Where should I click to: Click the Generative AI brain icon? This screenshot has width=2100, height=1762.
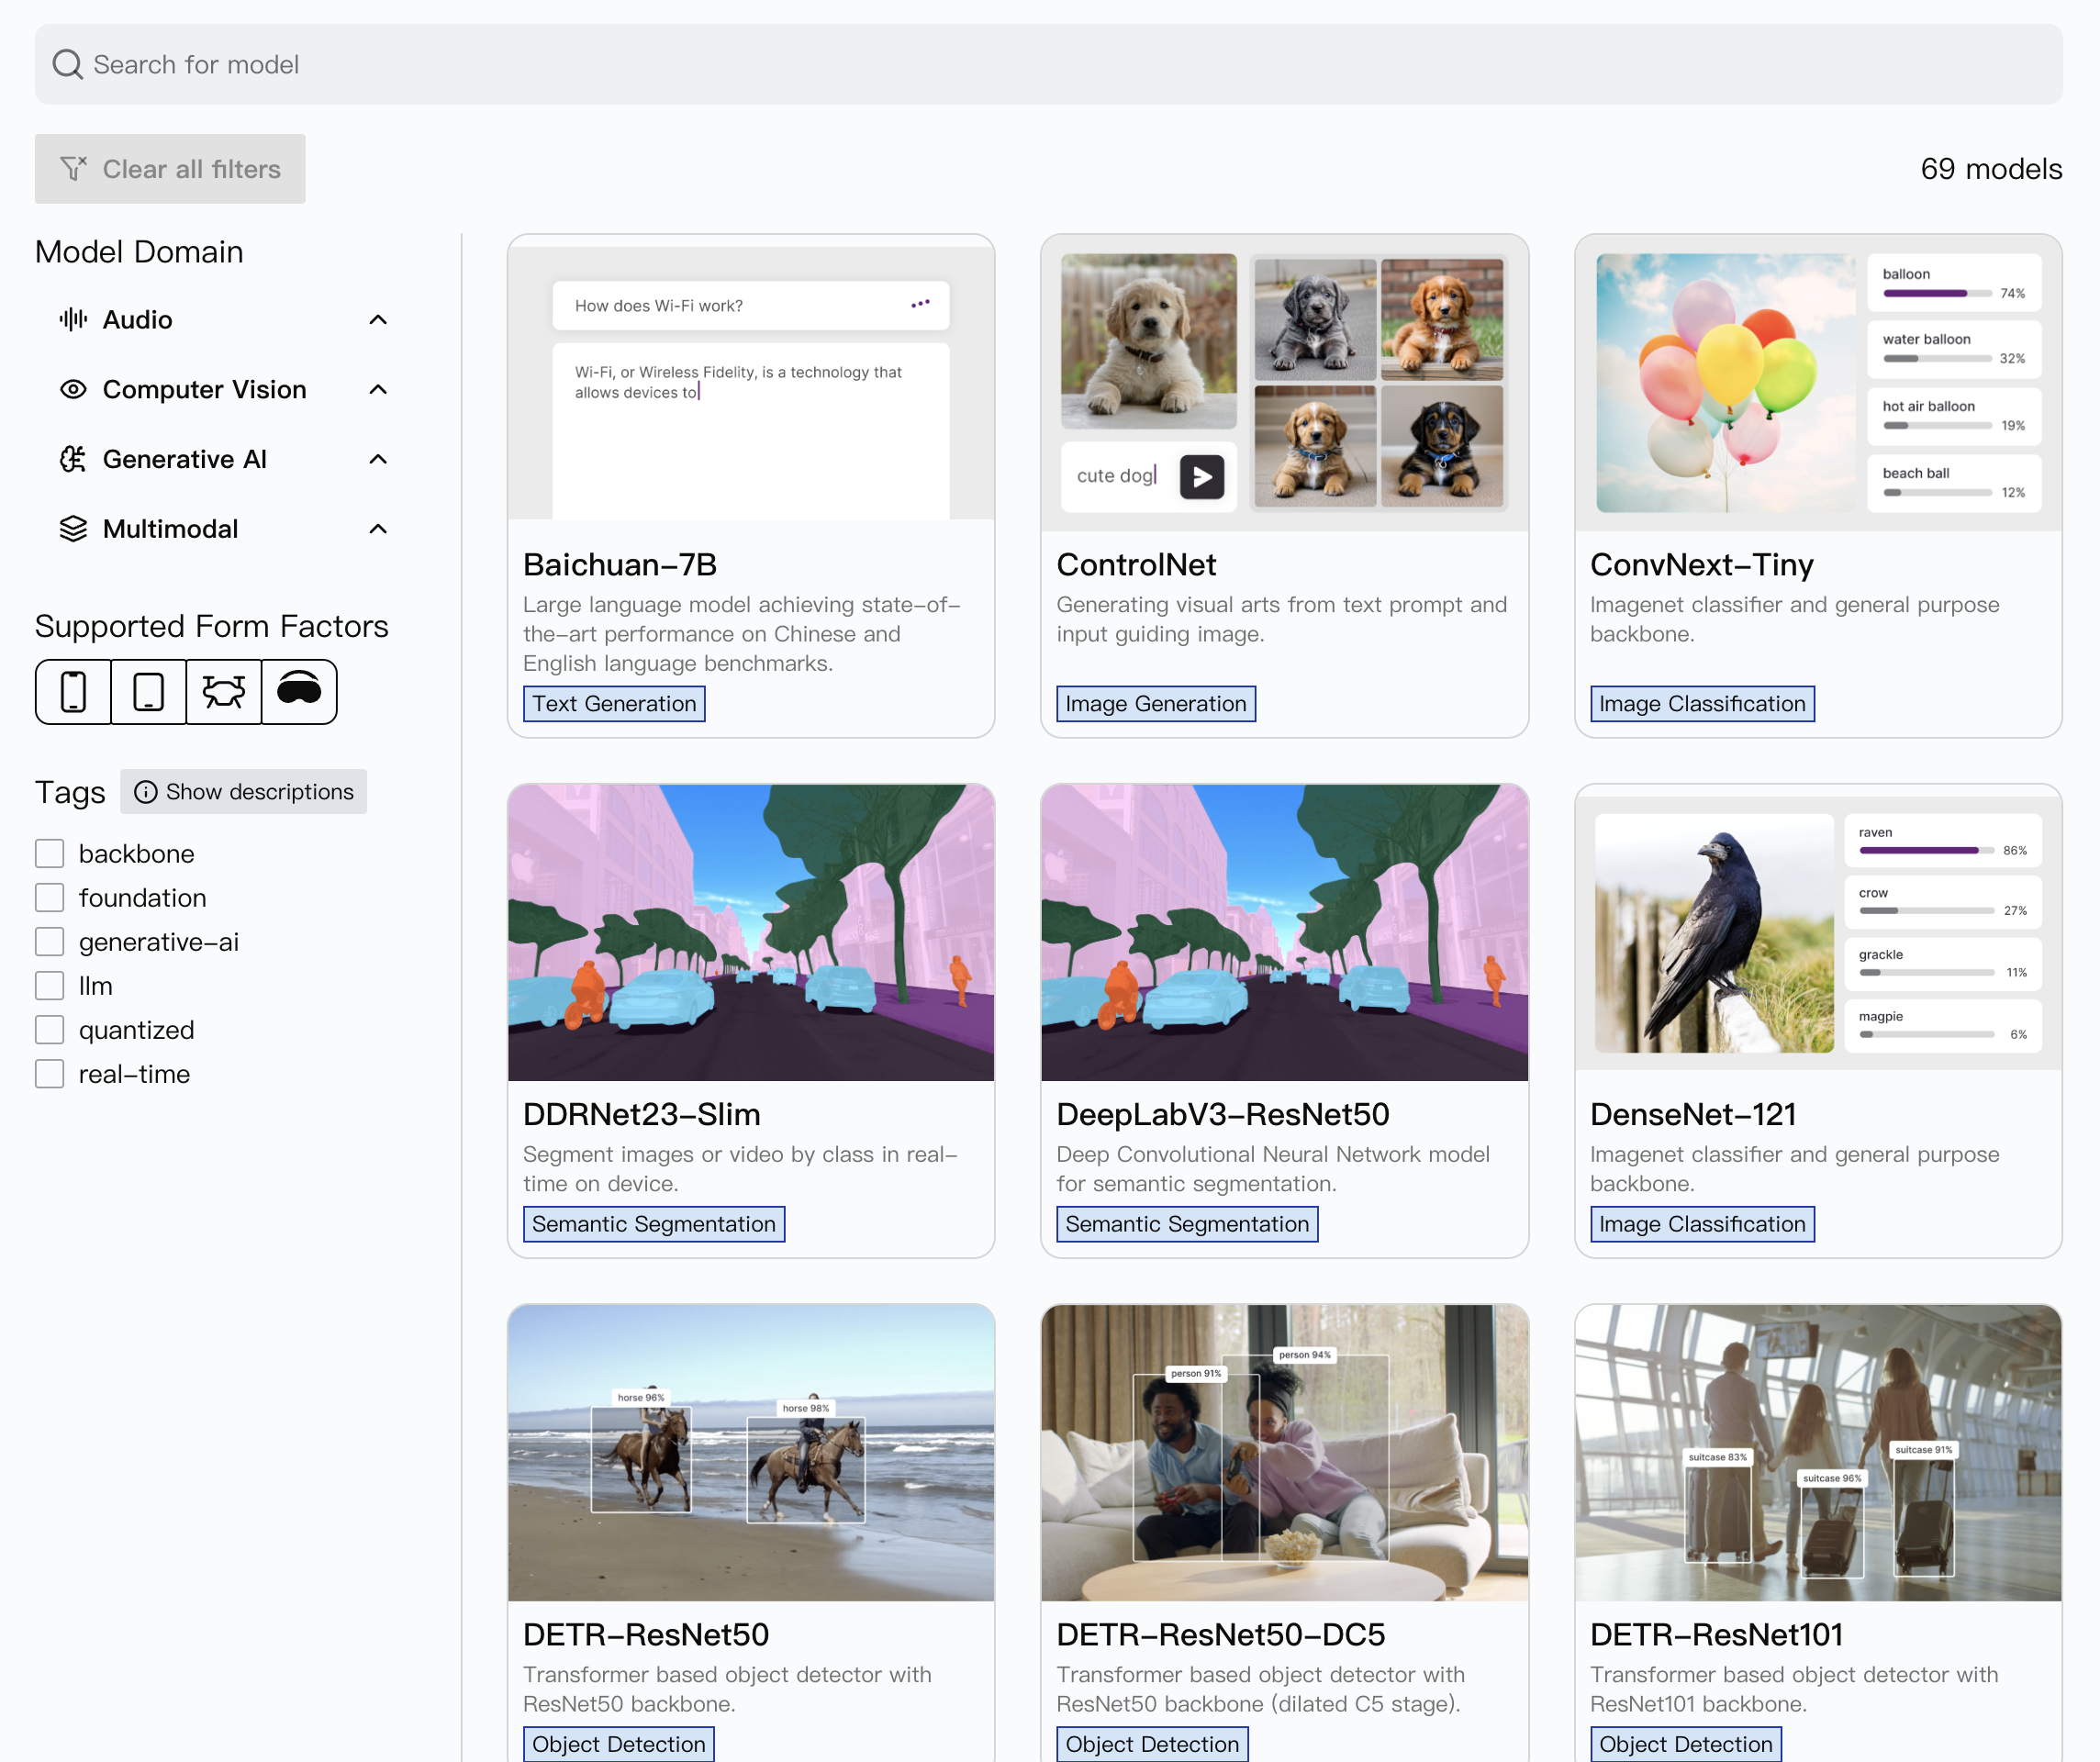73,459
